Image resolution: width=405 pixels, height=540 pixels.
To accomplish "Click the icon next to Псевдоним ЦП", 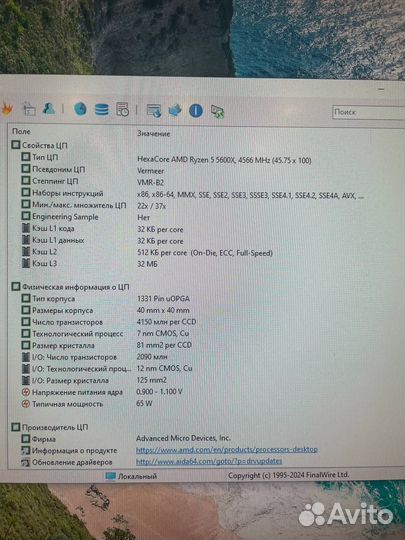I will (26, 169).
